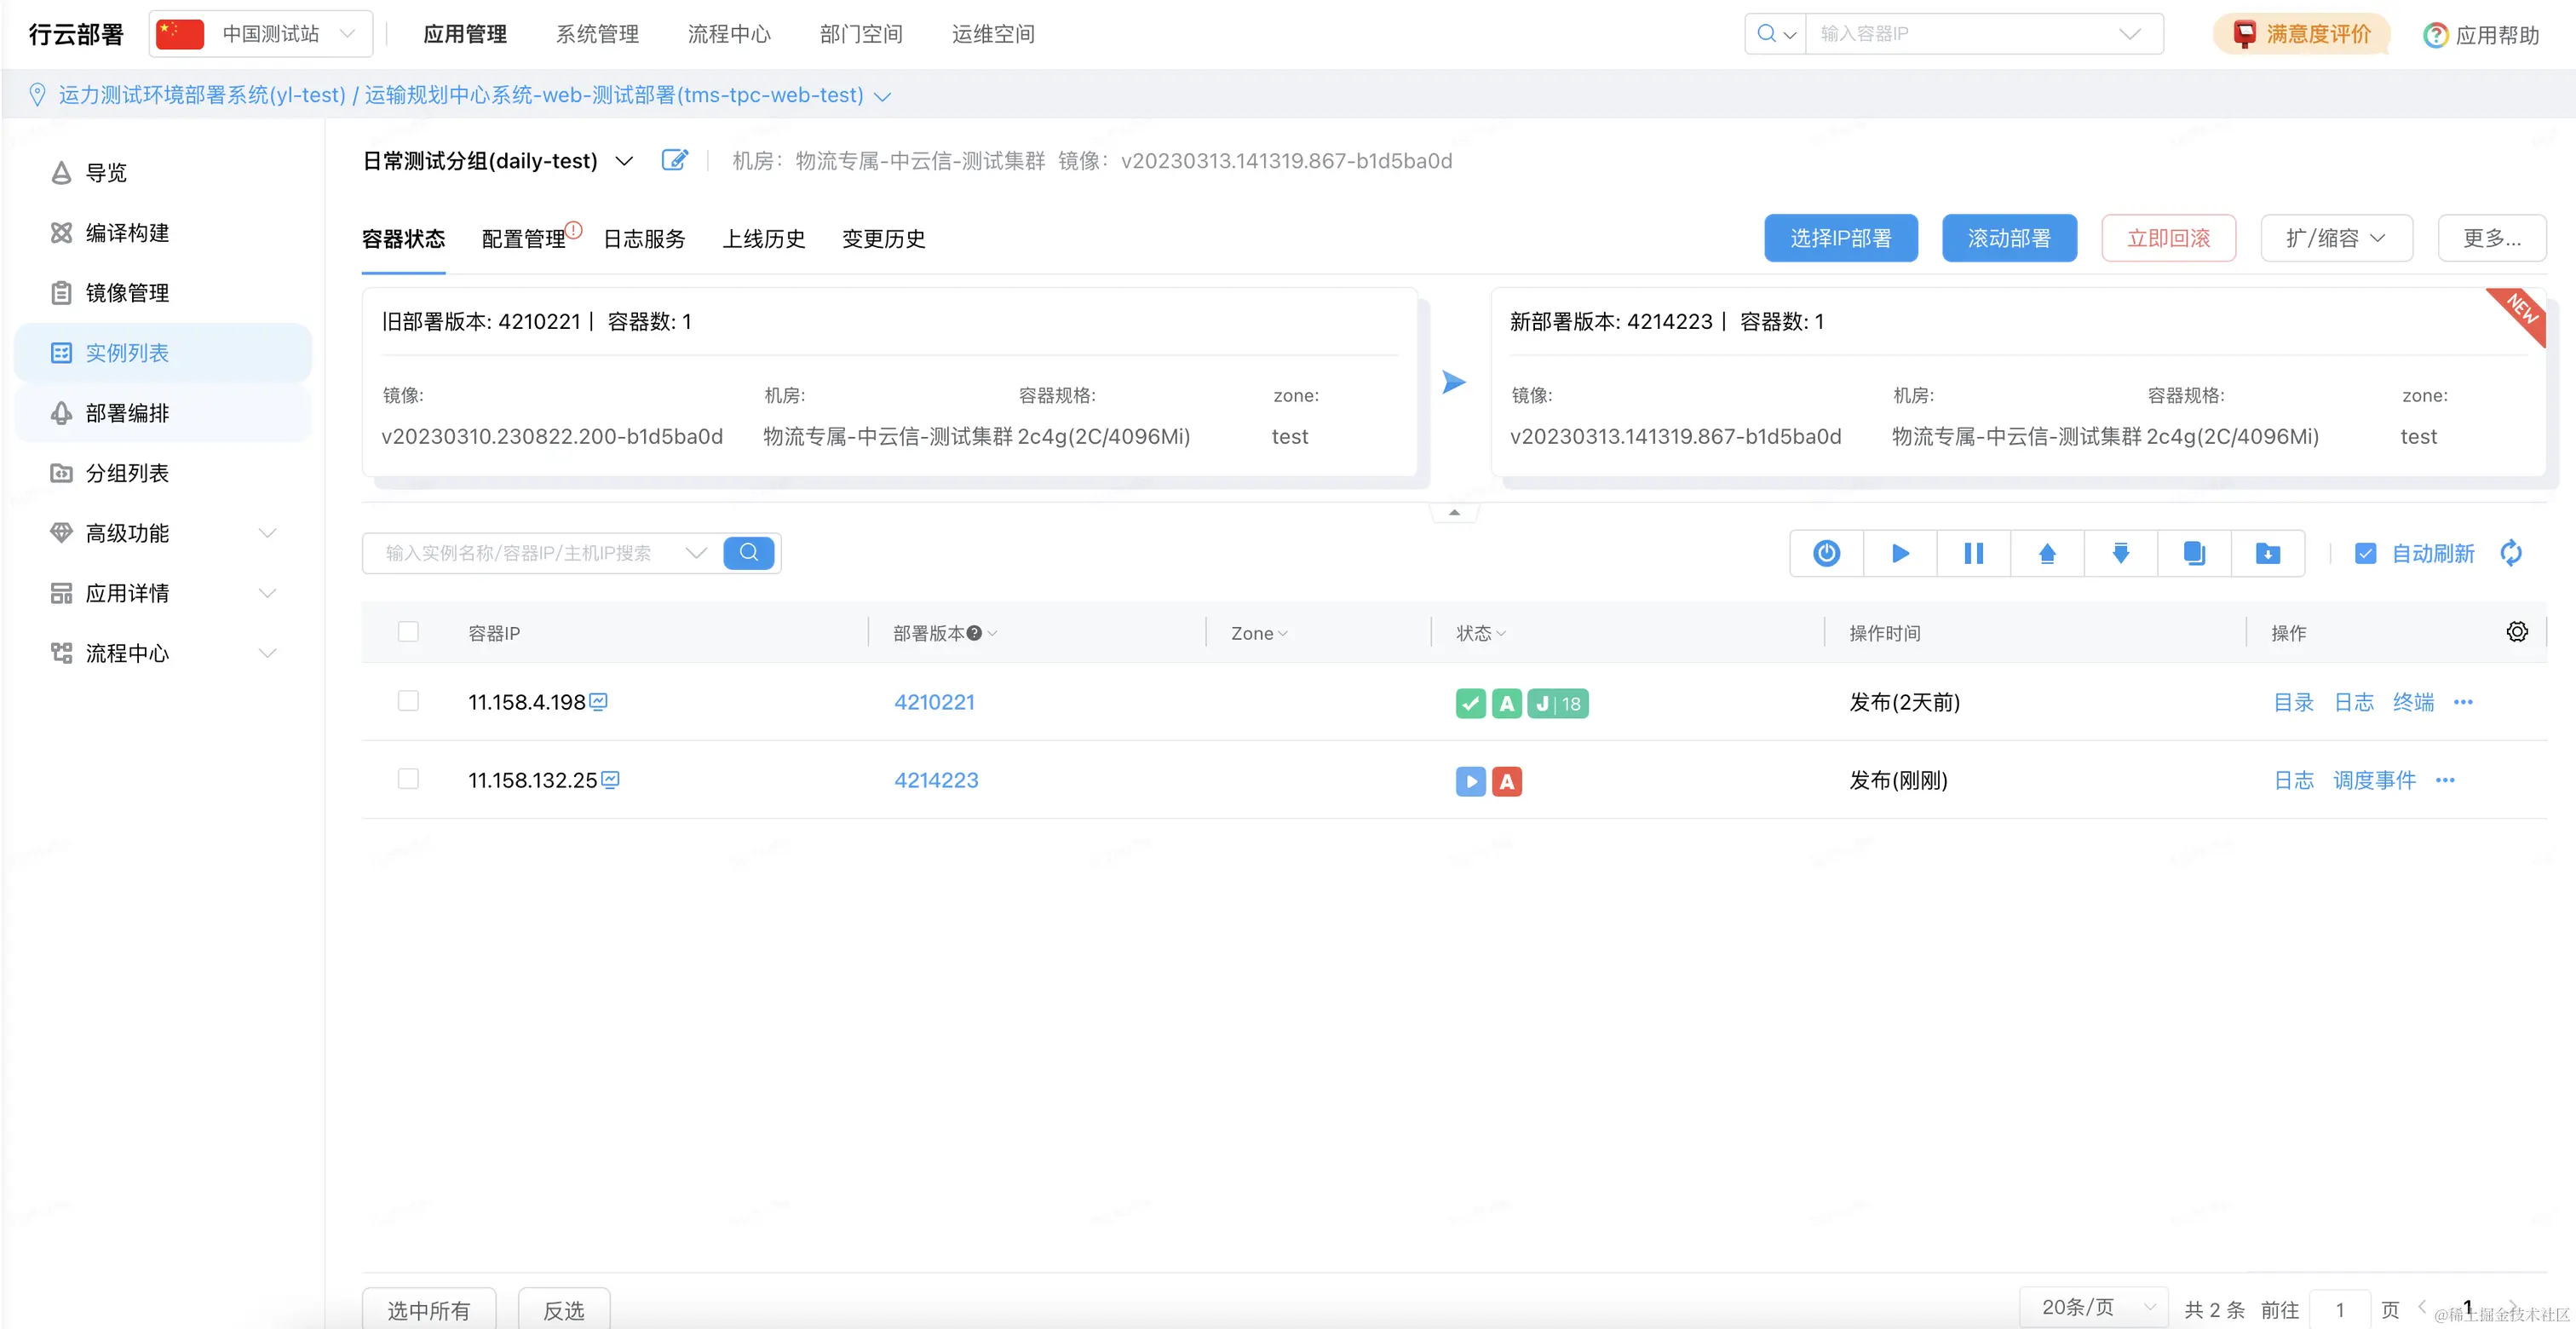Click the 滚动部署 button
This screenshot has height=1329, width=2576.
click(2008, 238)
